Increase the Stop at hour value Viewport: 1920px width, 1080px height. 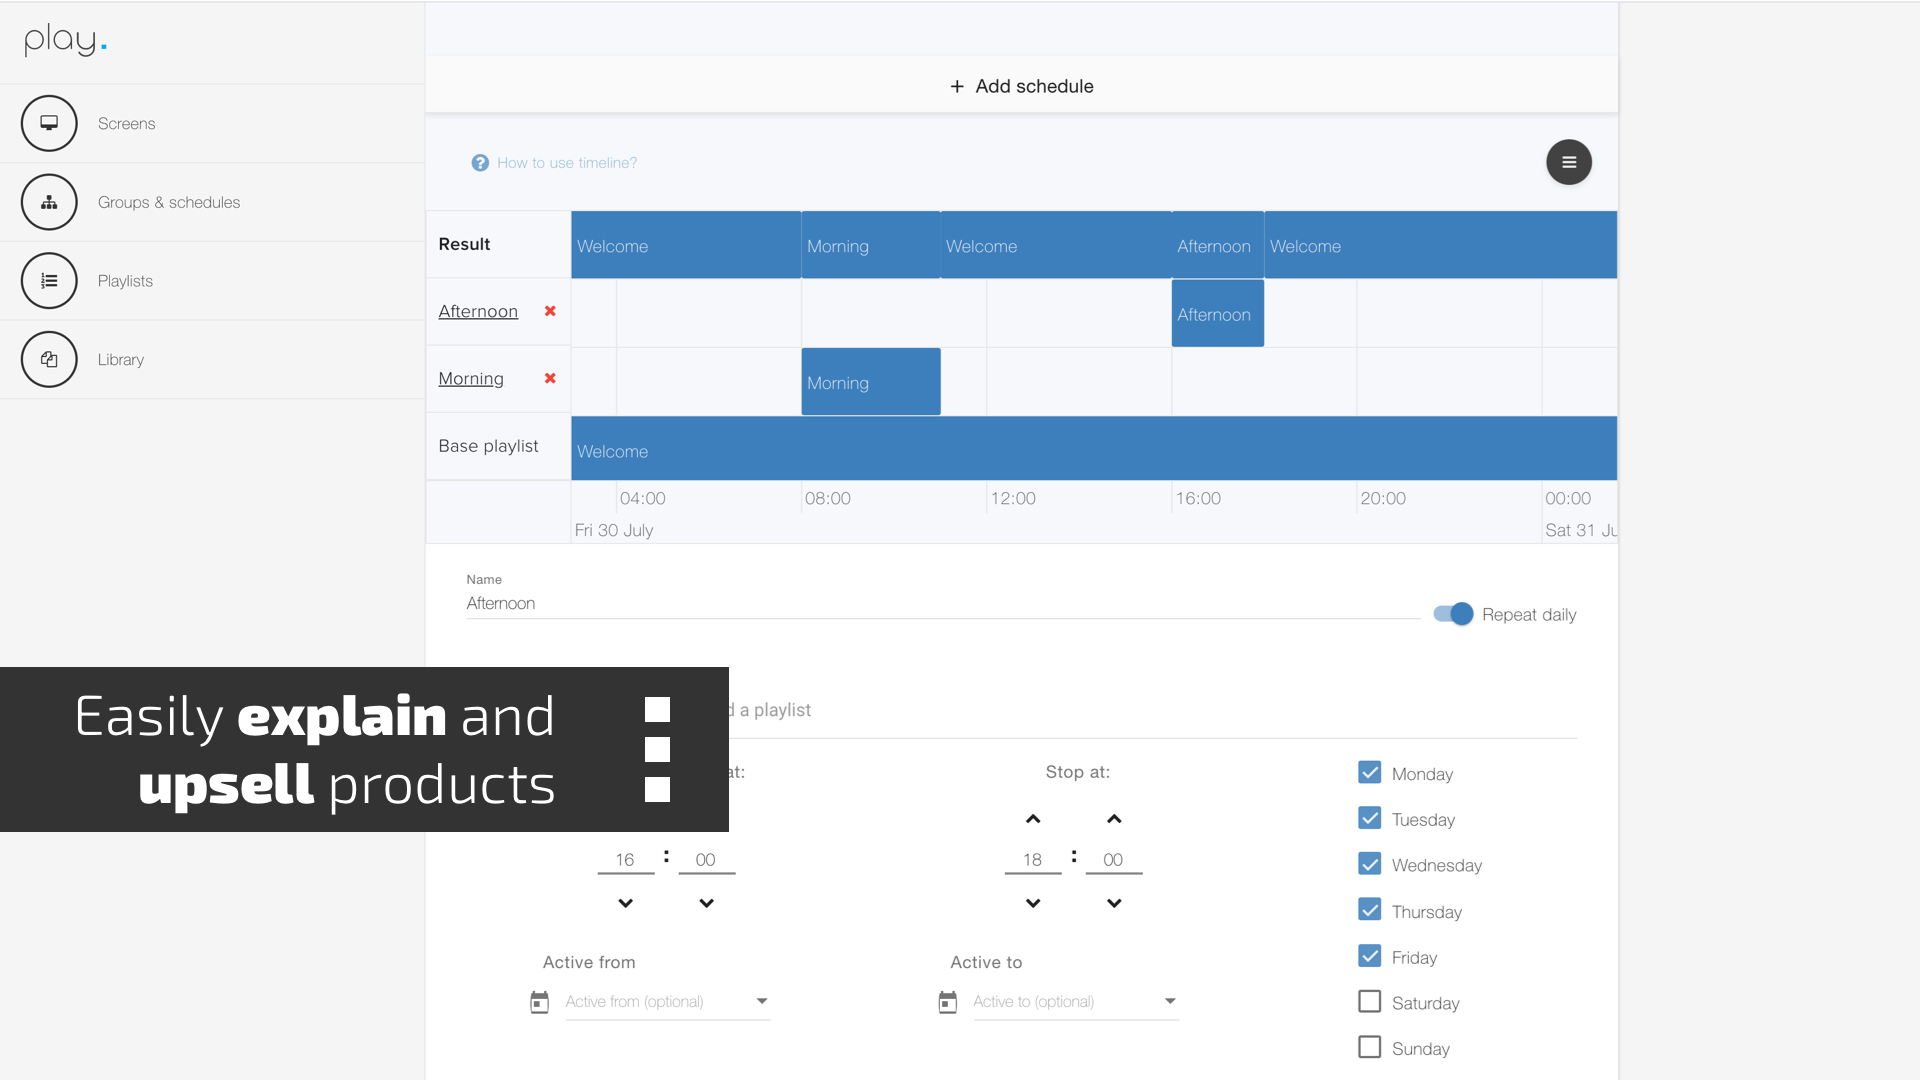pos(1033,819)
